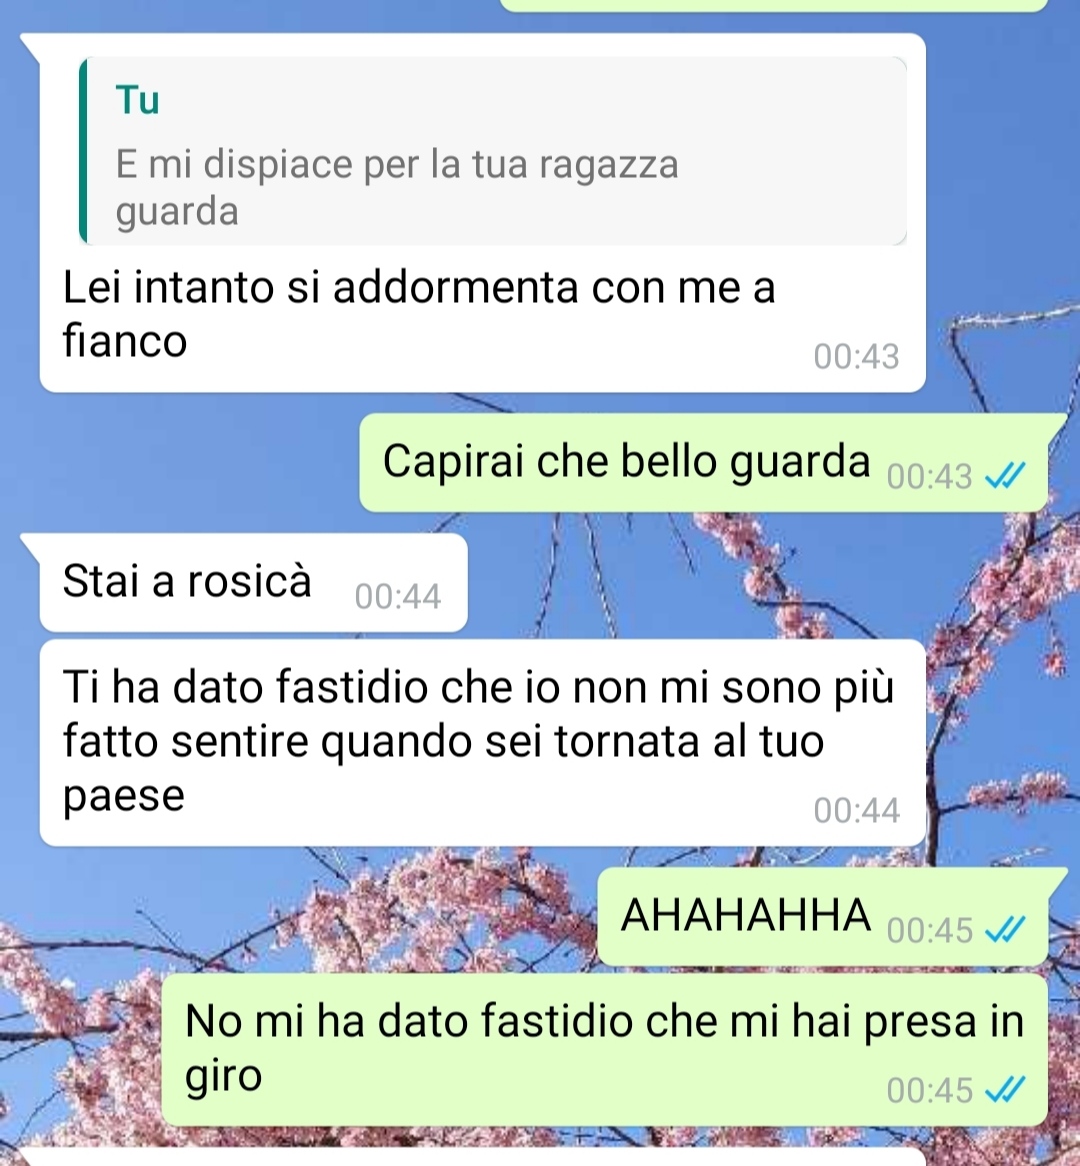Image resolution: width=1080 pixels, height=1166 pixels.
Task: Tap blue ticks on "mi hai presa in giro"
Action: tap(1005, 1090)
